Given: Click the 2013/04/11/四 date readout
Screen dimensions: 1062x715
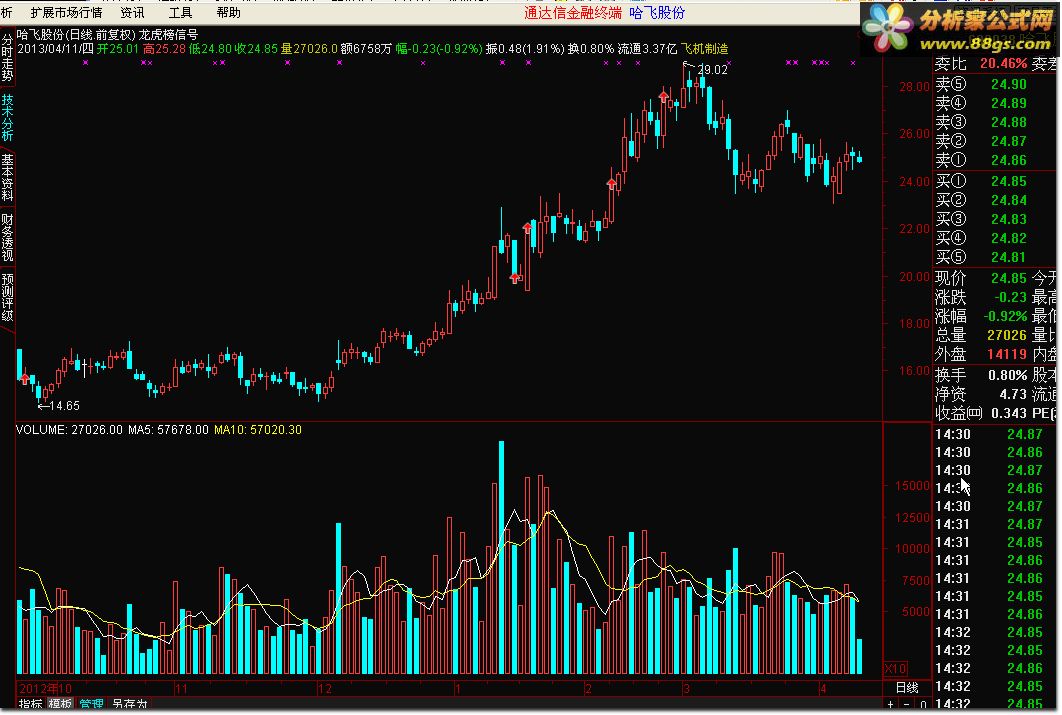Looking at the screenshot, I should [56, 49].
